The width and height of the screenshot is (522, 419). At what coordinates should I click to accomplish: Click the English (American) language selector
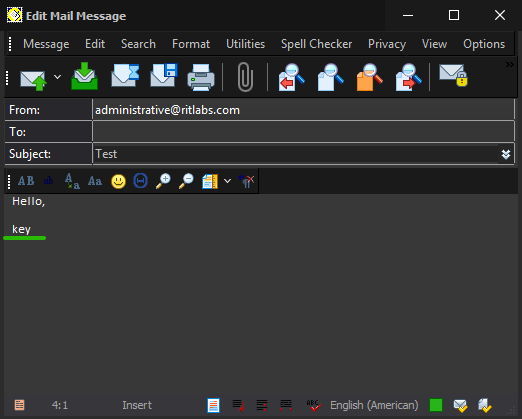pyautogui.click(x=374, y=405)
